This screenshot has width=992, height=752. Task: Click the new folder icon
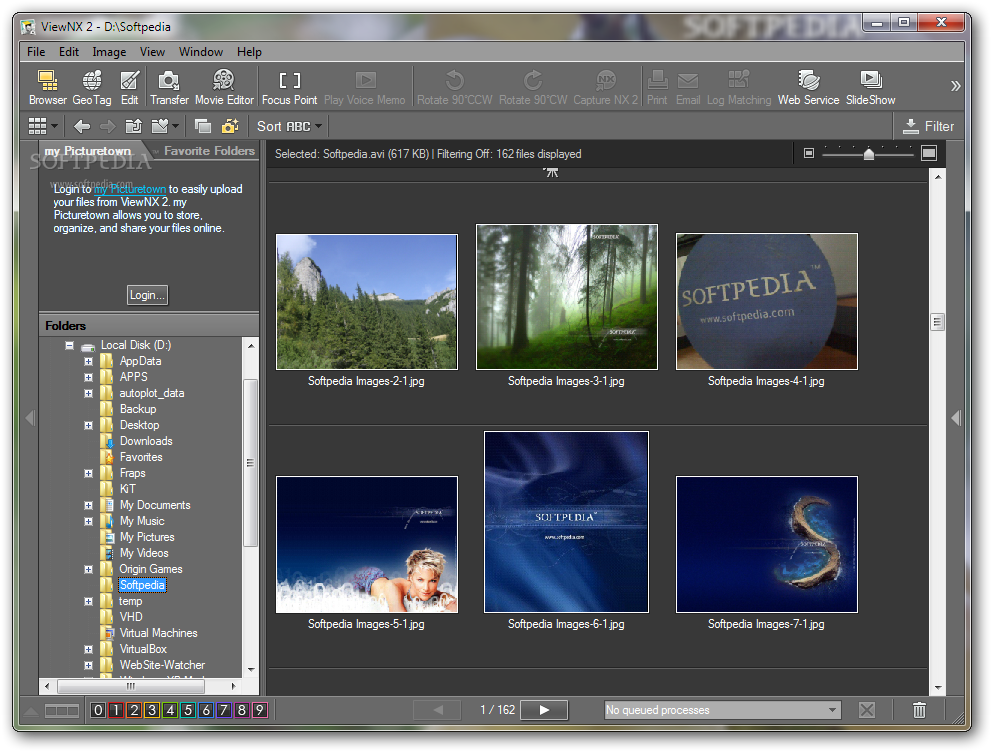click(x=230, y=126)
